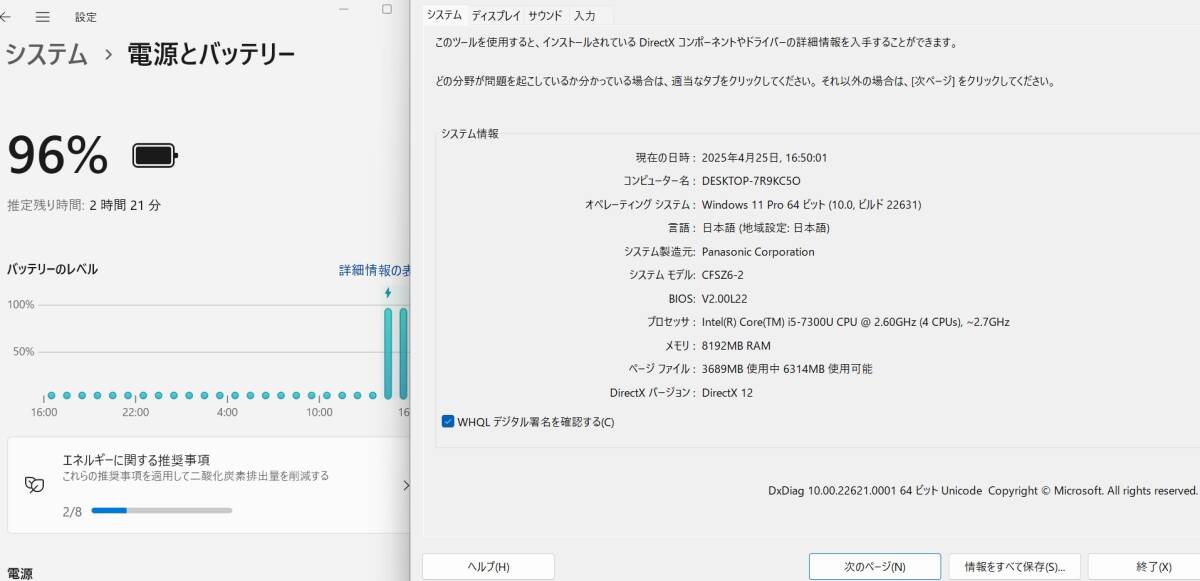Open the 詳細情報の表示 link
1200x581 pixels.
coord(375,269)
